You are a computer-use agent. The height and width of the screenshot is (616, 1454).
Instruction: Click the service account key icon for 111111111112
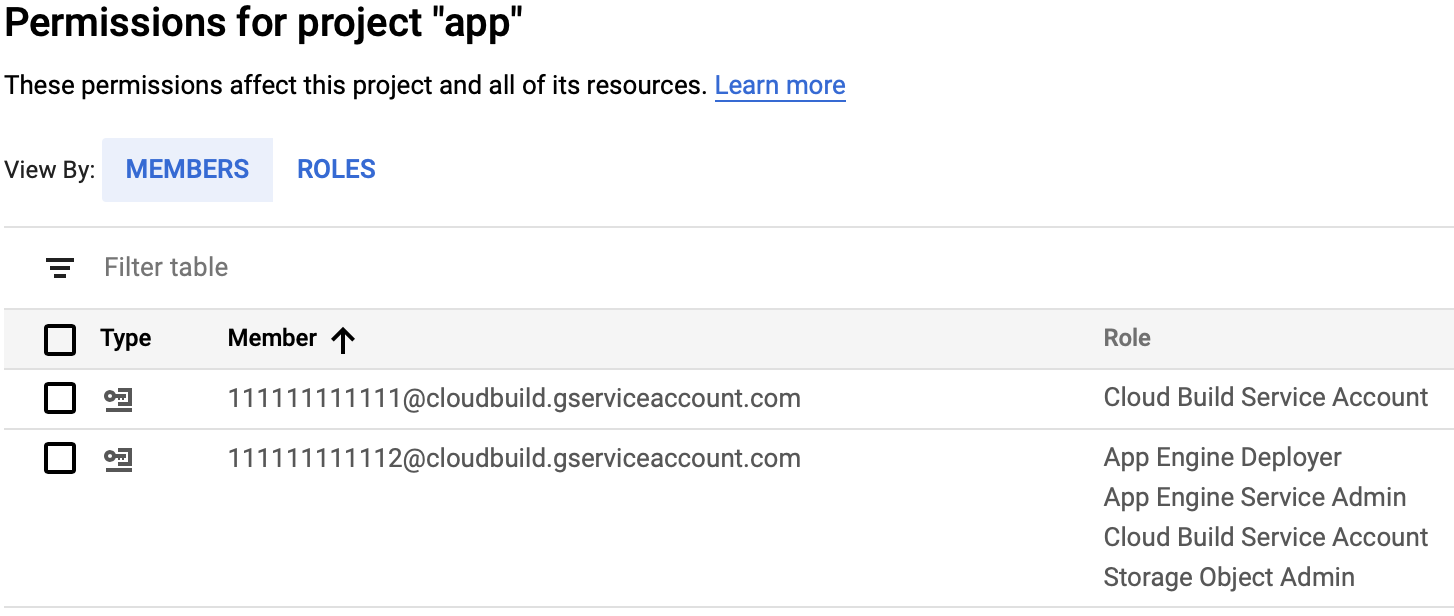[x=119, y=459]
